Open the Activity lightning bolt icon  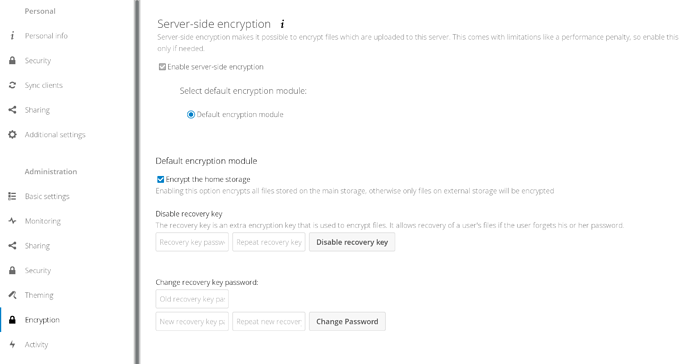pyautogui.click(x=12, y=344)
